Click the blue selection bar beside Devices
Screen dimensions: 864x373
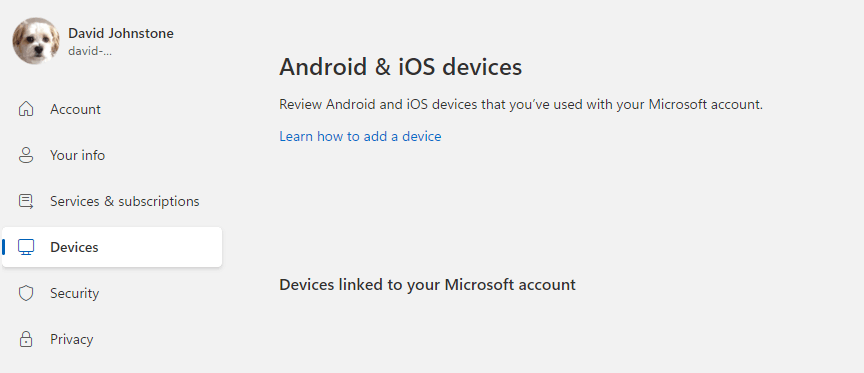(x=4, y=247)
